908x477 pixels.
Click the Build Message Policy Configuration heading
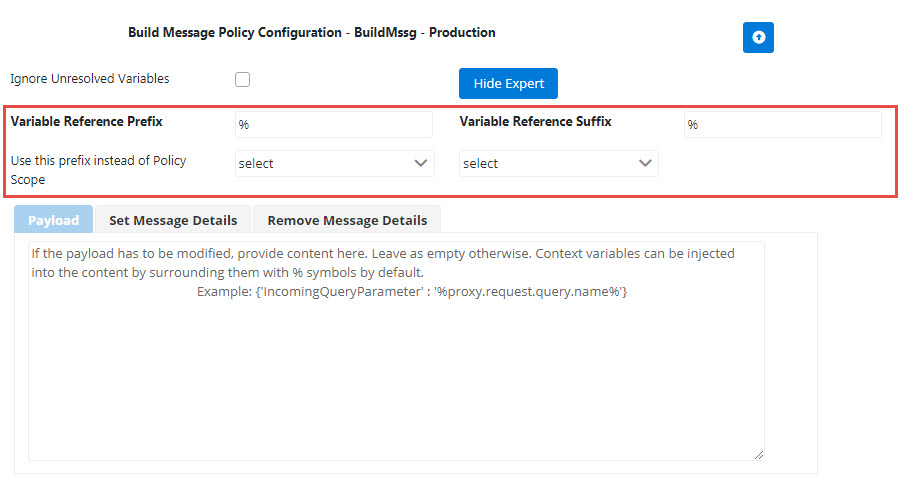(x=312, y=32)
